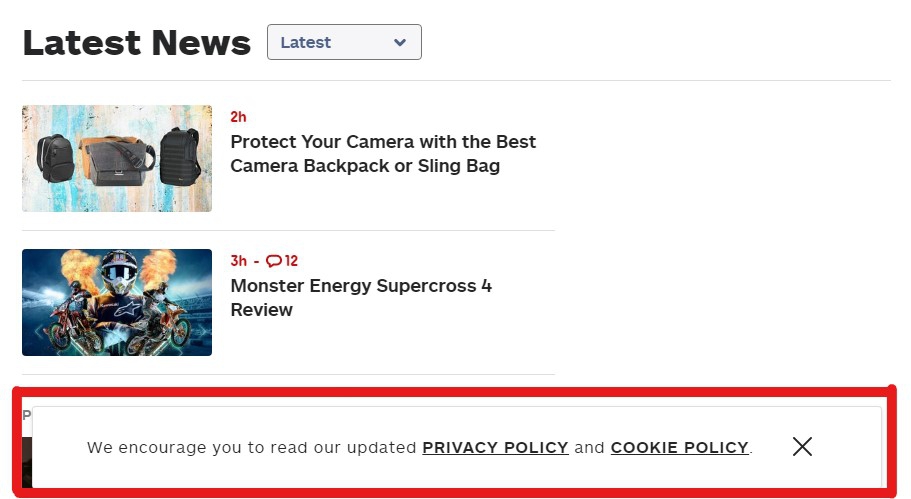Click the Latest News section heading
Viewport: 911px width, 499px height.
[136, 43]
